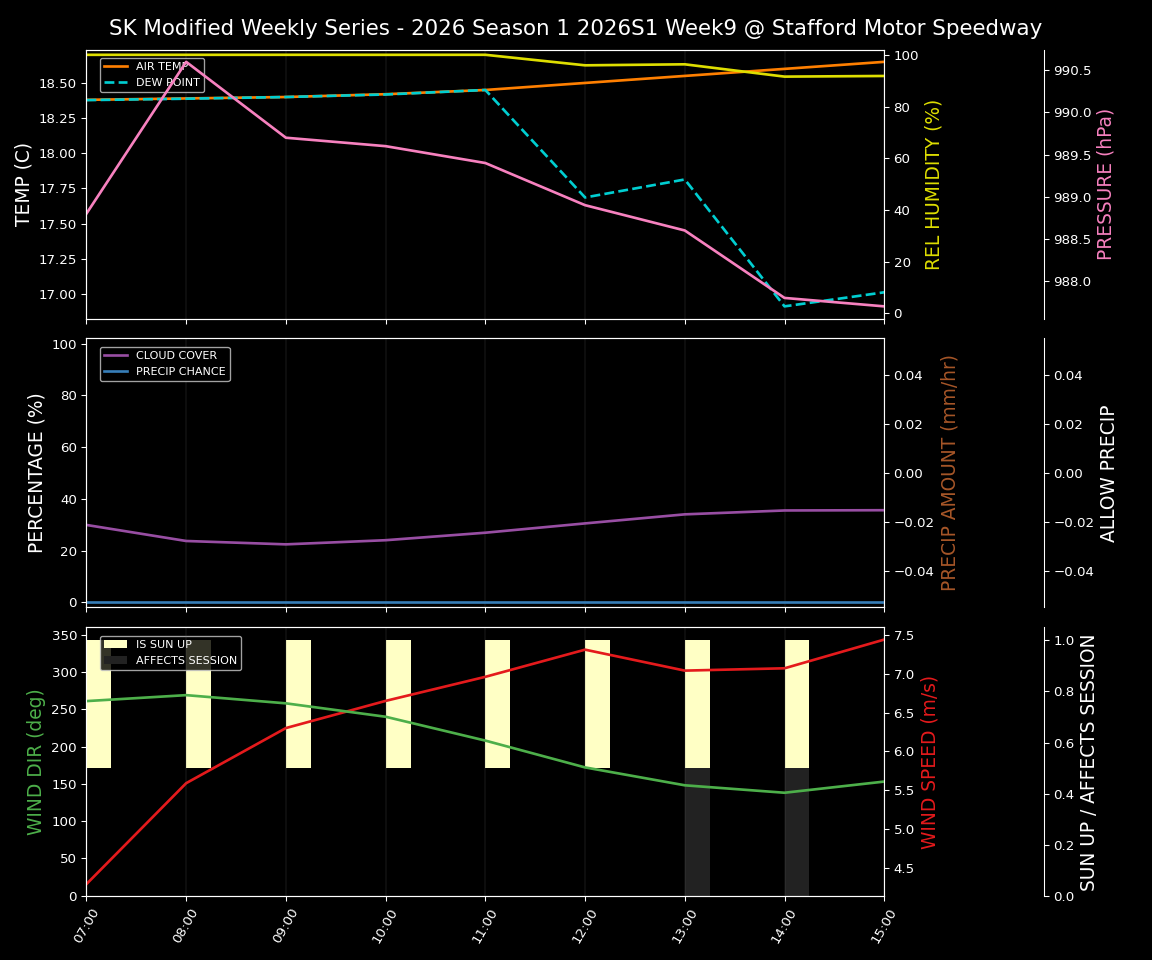Select the pink PRESSURE curve peak near 08:00
Image resolution: width=1152 pixels, height=960 pixels.
point(185,62)
